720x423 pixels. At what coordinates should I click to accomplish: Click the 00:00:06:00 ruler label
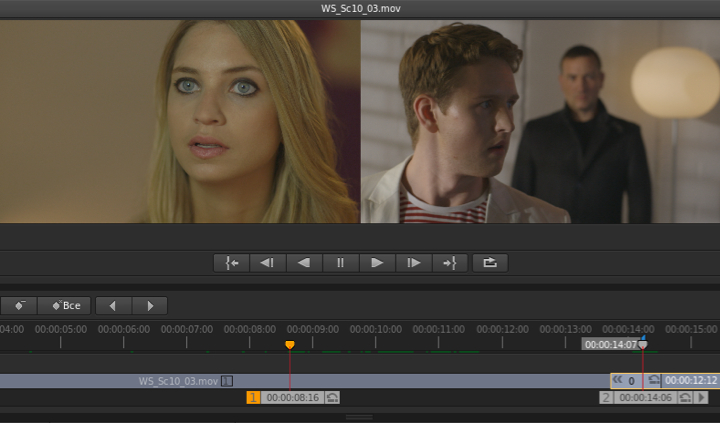pos(124,329)
